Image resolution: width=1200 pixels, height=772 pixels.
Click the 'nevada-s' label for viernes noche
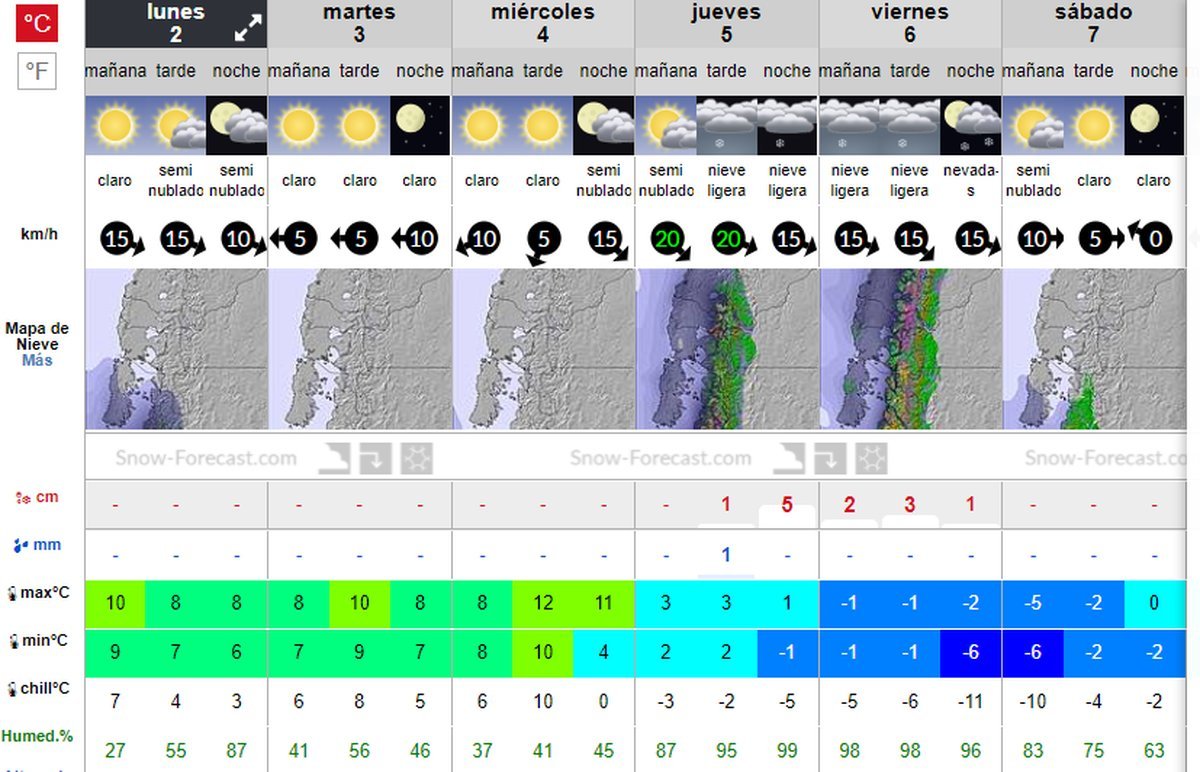tap(971, 180)
